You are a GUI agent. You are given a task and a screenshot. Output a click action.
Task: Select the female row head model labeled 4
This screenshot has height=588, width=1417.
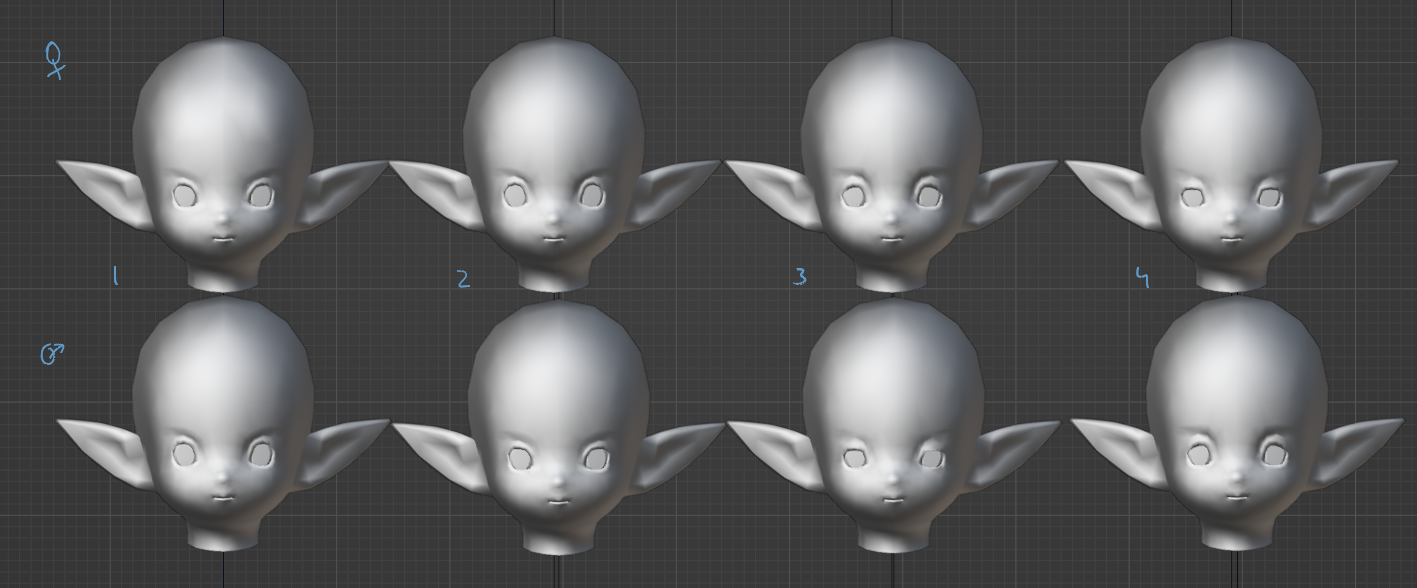click(1231, 165)
